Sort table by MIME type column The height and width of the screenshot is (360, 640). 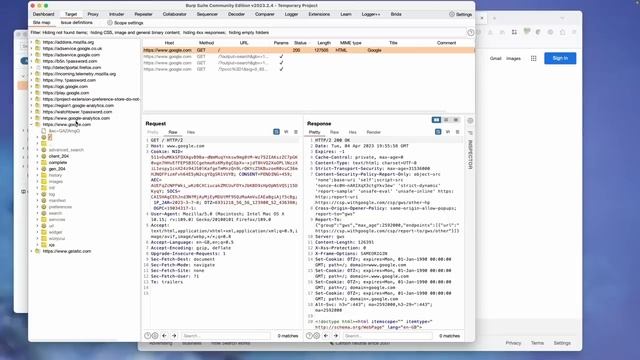(x=351, y=43)
